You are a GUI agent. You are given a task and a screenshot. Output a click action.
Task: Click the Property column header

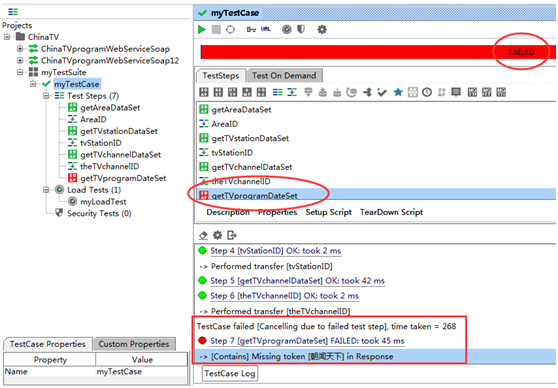(x=50, y=360)
